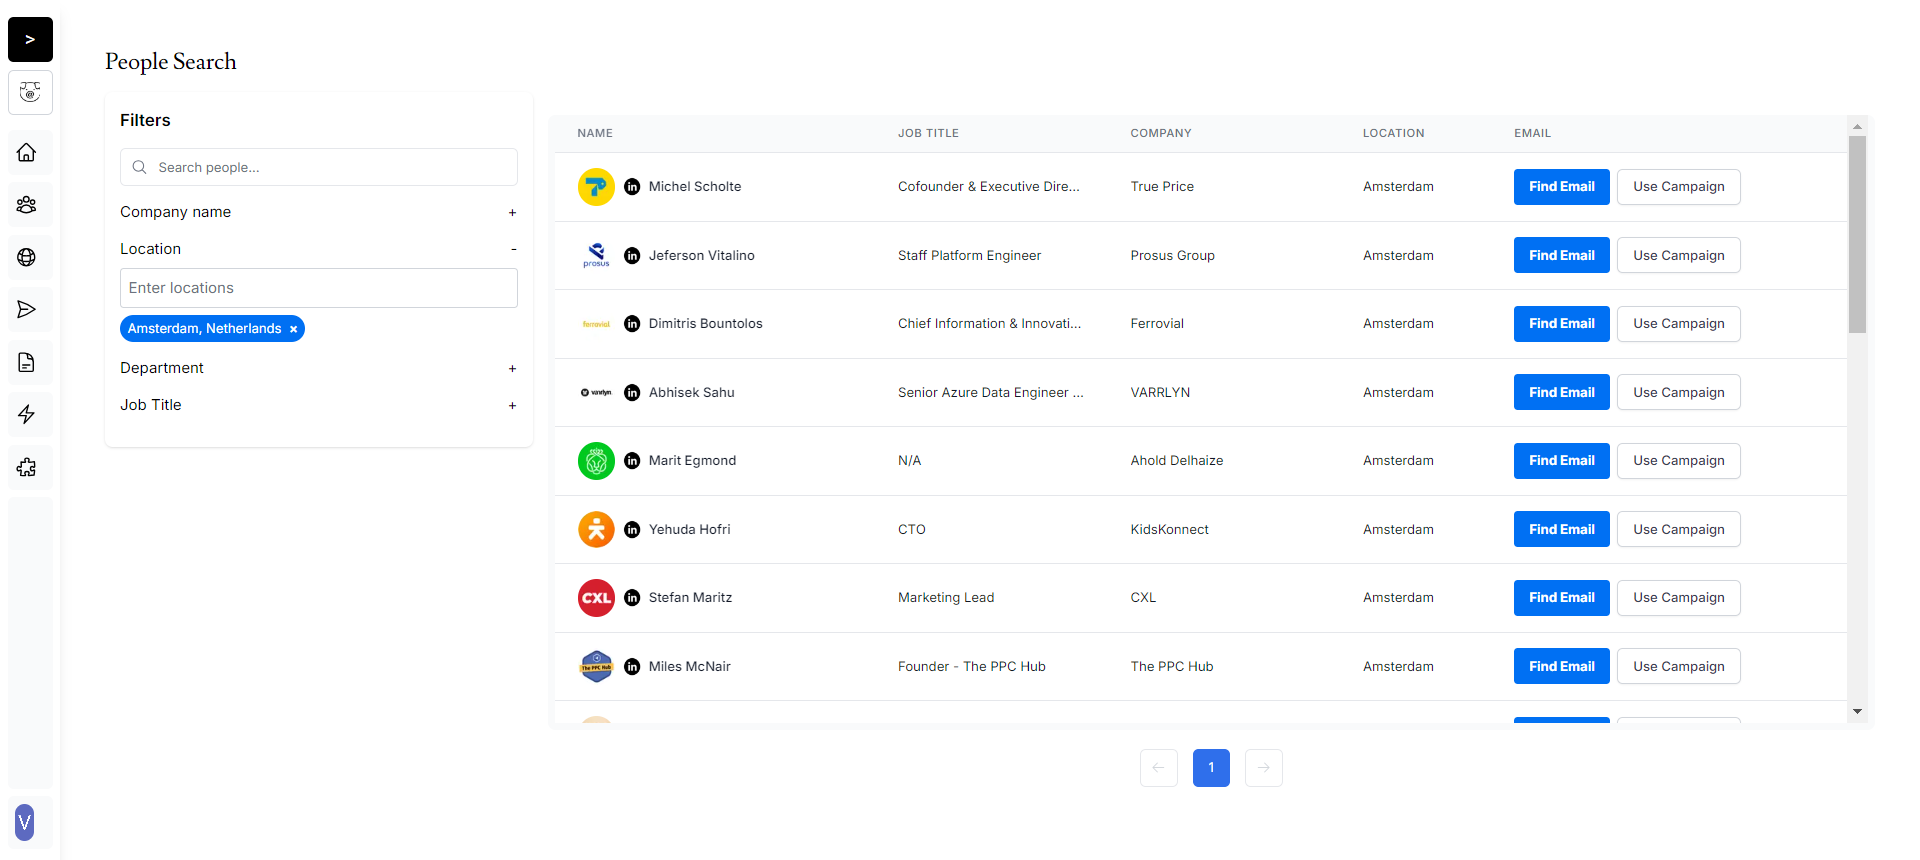Use Campaign for Michel Scholte
This screenshot has width=1920, height=860.
1678,187
